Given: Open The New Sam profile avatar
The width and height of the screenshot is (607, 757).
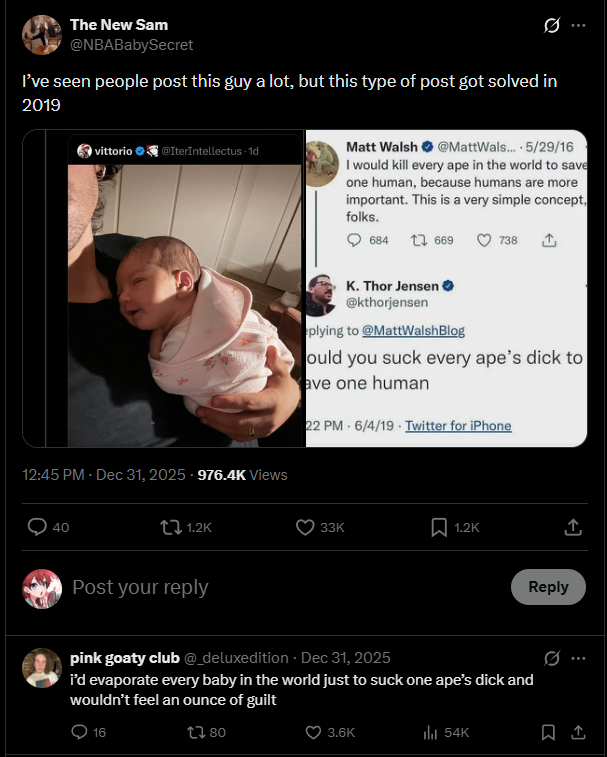Looking at the screenshot, I should pyautogui.click(x=42, y=35).
